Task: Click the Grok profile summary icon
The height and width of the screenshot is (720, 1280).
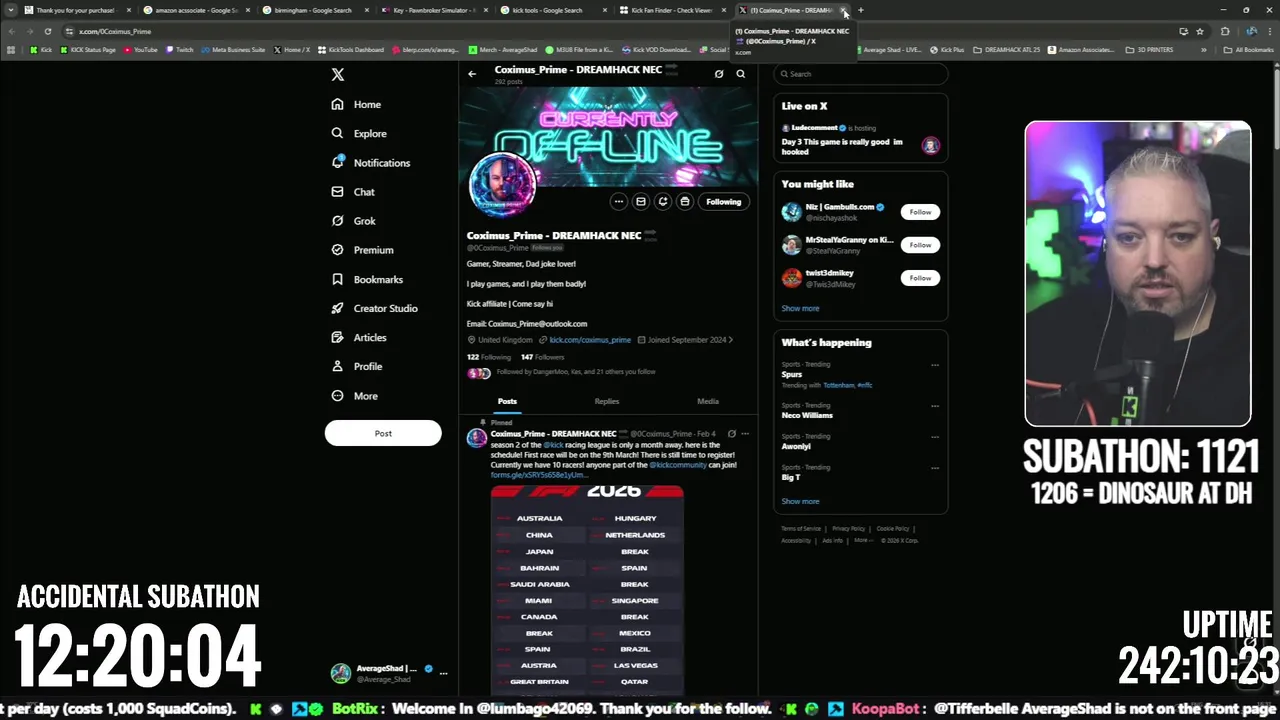Action: [719, 74]
